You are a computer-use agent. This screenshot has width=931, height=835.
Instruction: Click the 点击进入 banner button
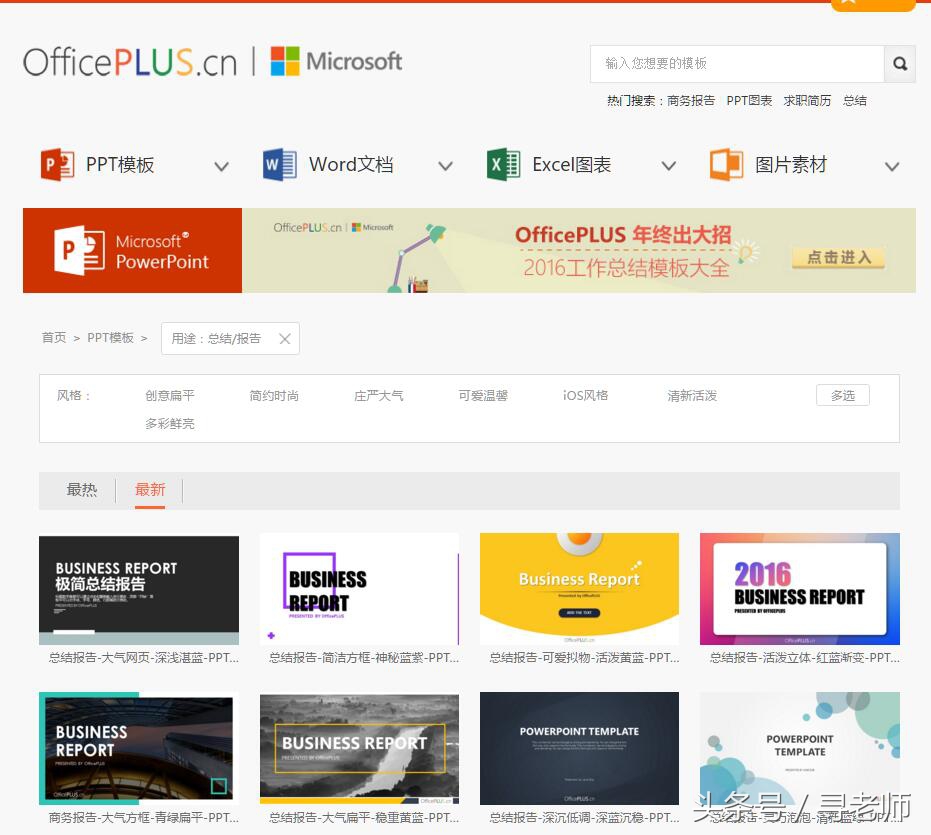tap(838, 257)
